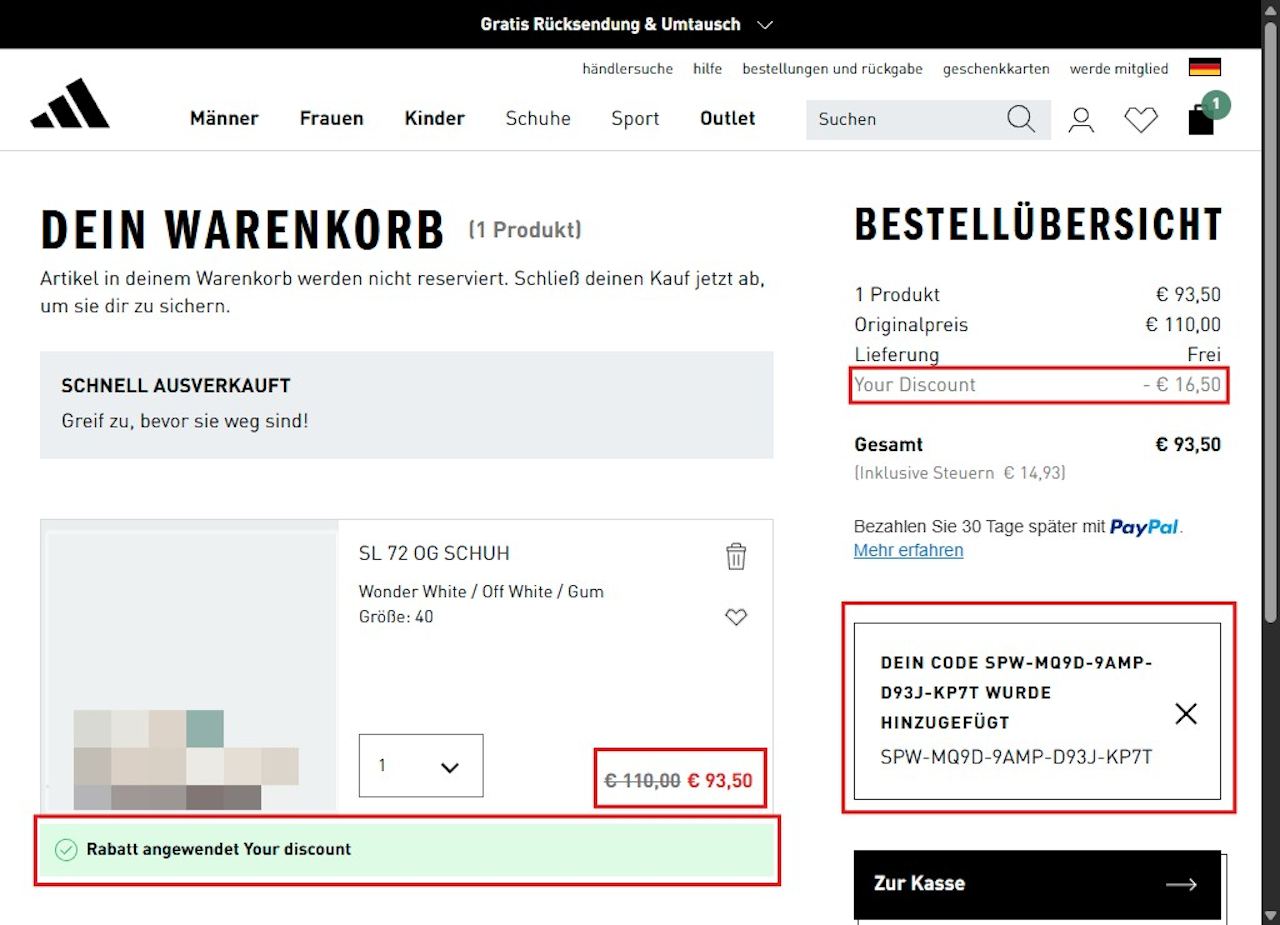Open the geschenkkarten link
1280x925 pixels.
pos(996,69)
